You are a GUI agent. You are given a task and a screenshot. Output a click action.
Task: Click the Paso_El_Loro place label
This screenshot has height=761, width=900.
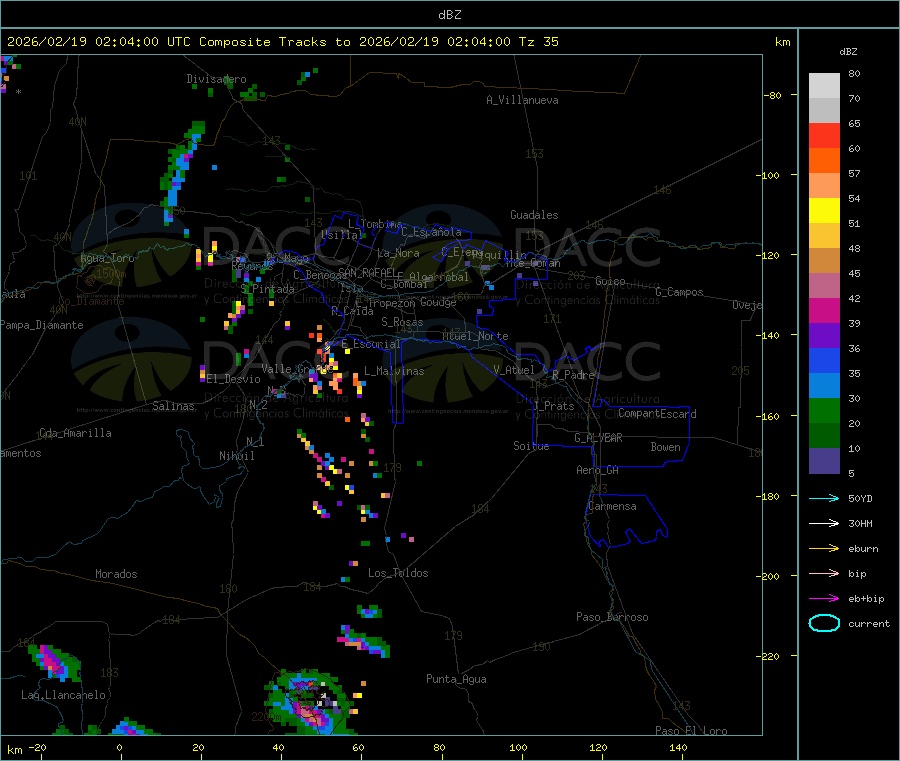pyautogui.click(x=692, y=731)
